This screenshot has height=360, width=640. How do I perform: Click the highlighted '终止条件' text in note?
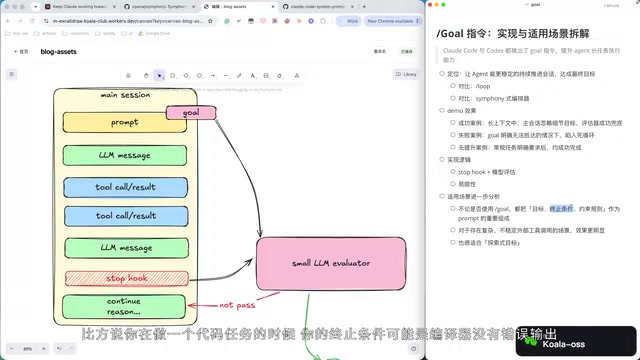coord(561,209)
